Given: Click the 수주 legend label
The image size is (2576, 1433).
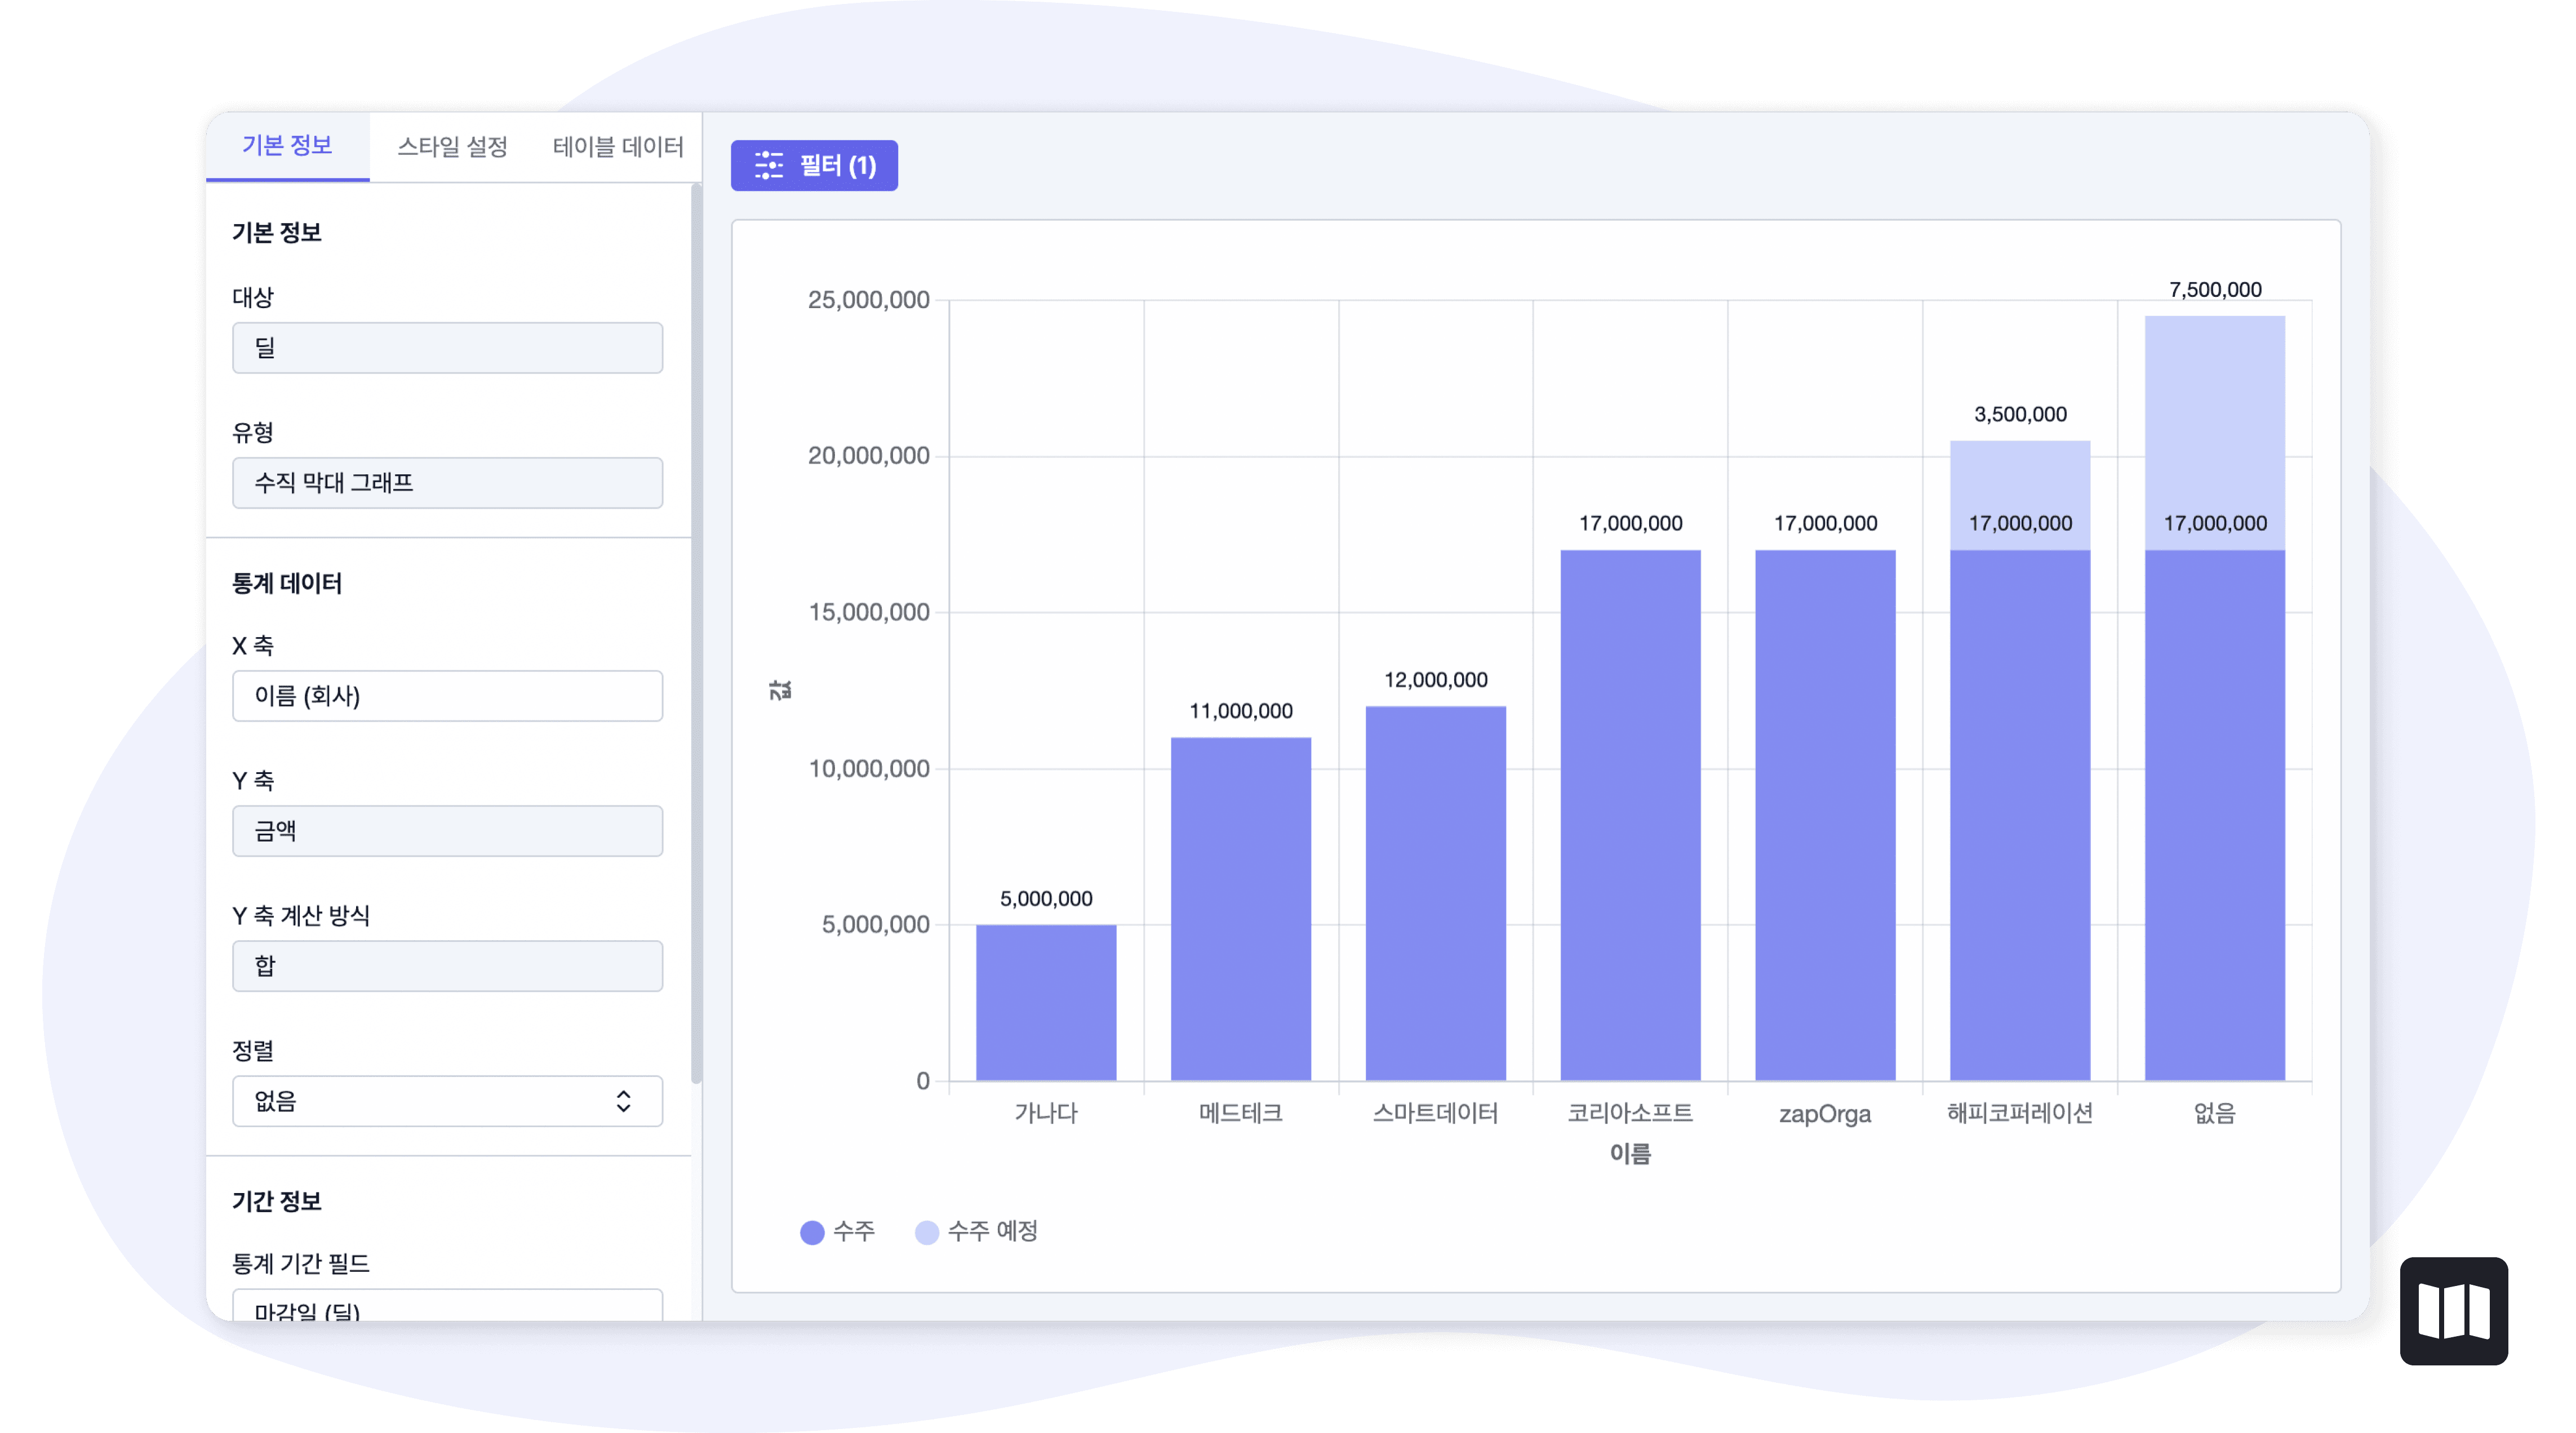Looking at the screenshot, I should tap(854, 1231).
